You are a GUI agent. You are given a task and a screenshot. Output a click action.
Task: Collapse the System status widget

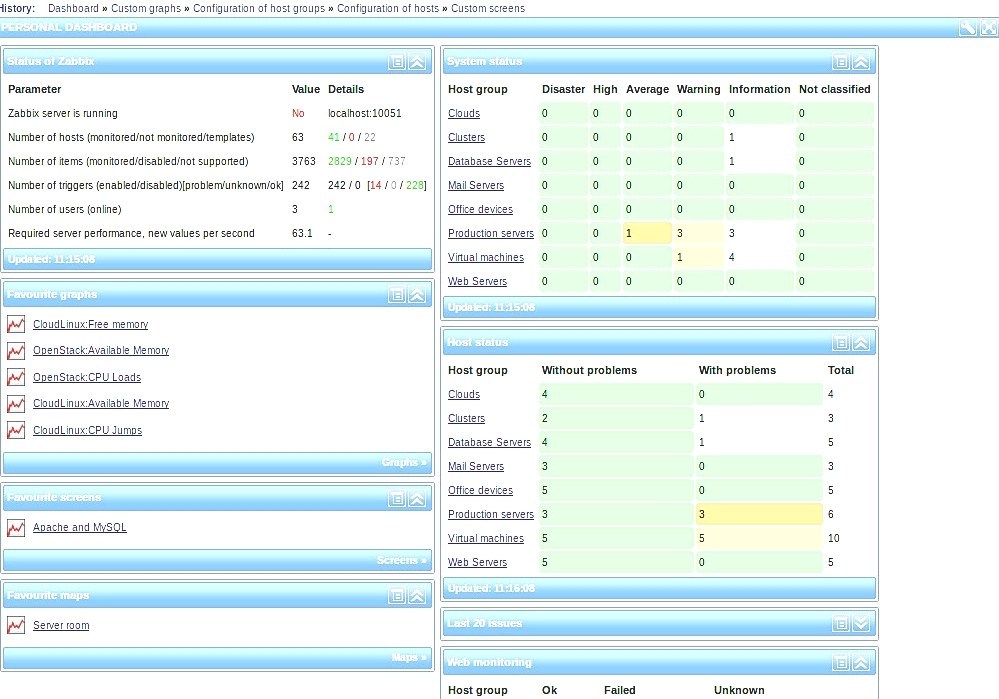tap(861, 61)
